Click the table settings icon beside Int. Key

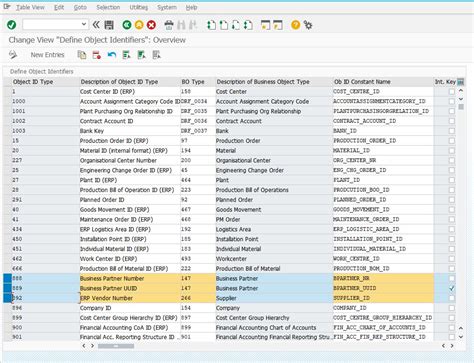[x=461, y=81]
